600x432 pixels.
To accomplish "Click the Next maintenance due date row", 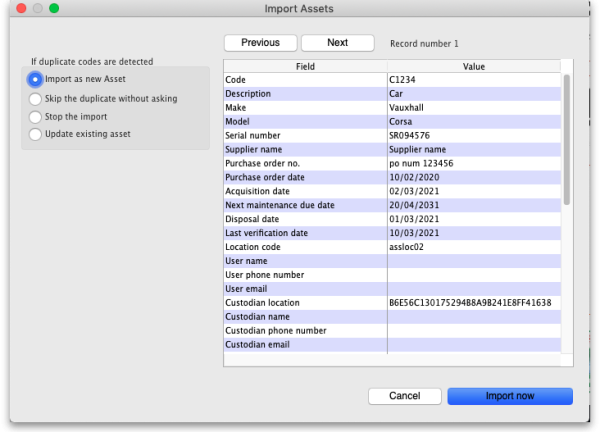I will 305,205.
